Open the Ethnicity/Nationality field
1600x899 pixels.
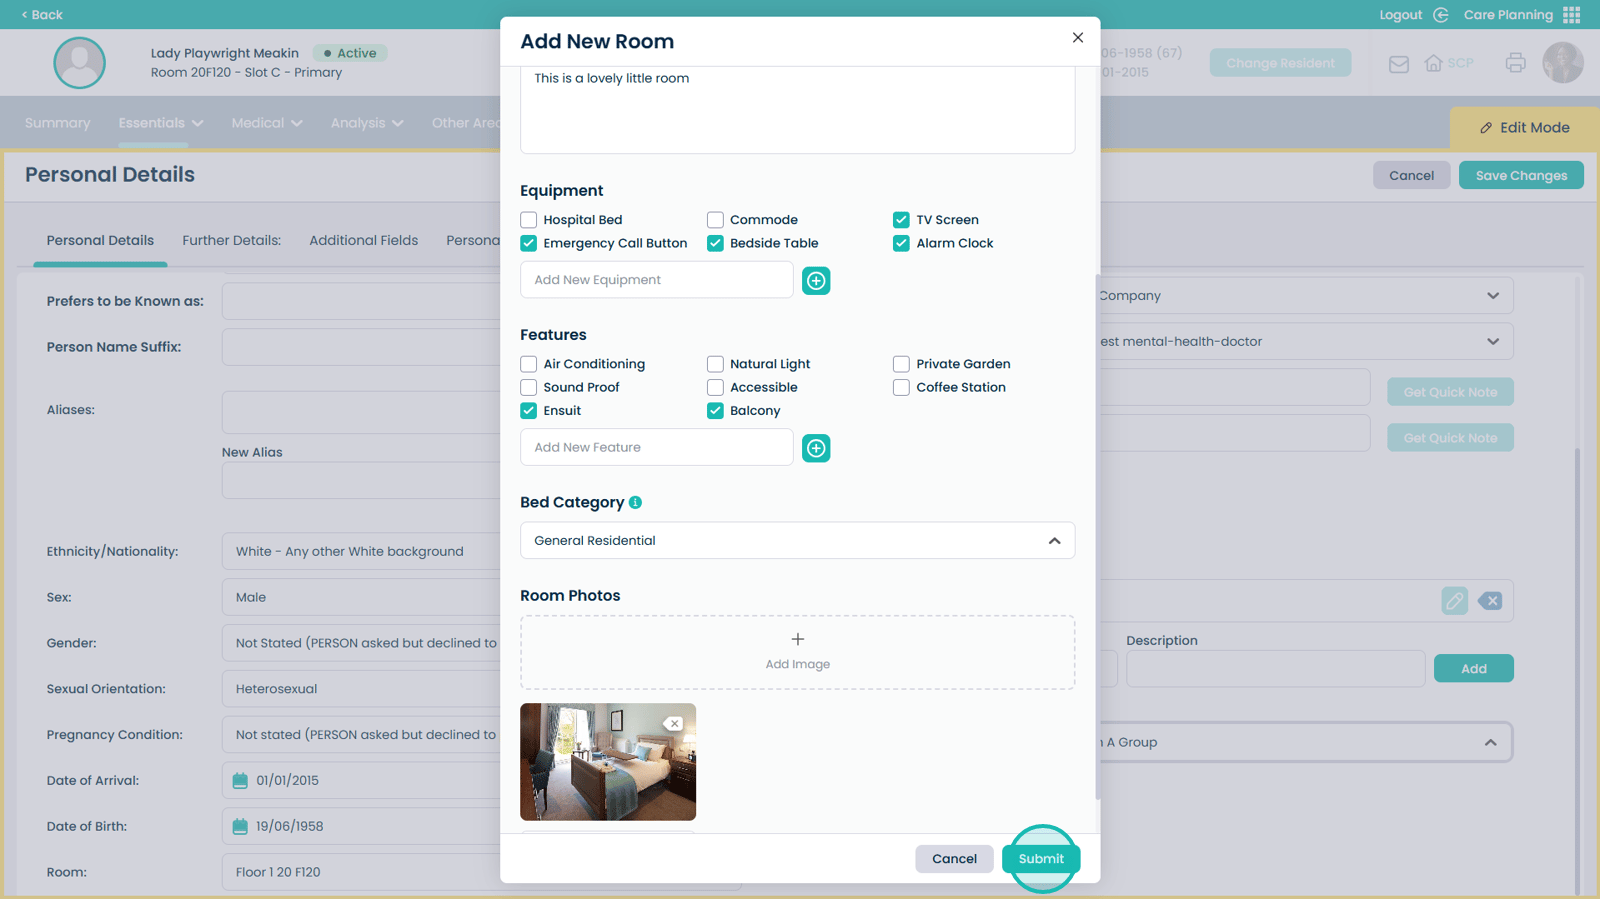tap(361, 552)
